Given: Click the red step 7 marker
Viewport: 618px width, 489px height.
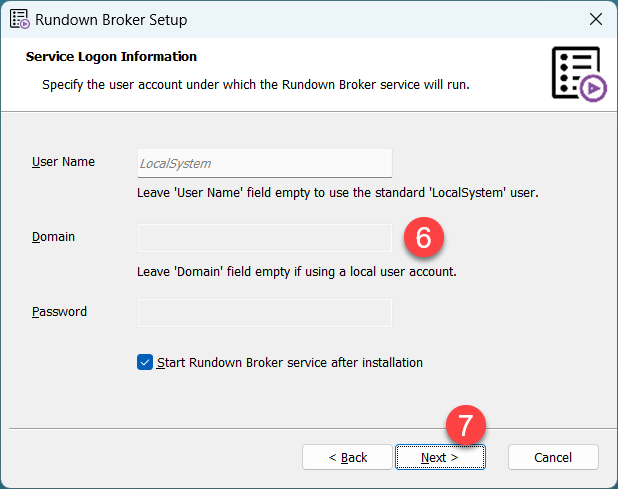Looking at the screenshot, I should [465, 425].
